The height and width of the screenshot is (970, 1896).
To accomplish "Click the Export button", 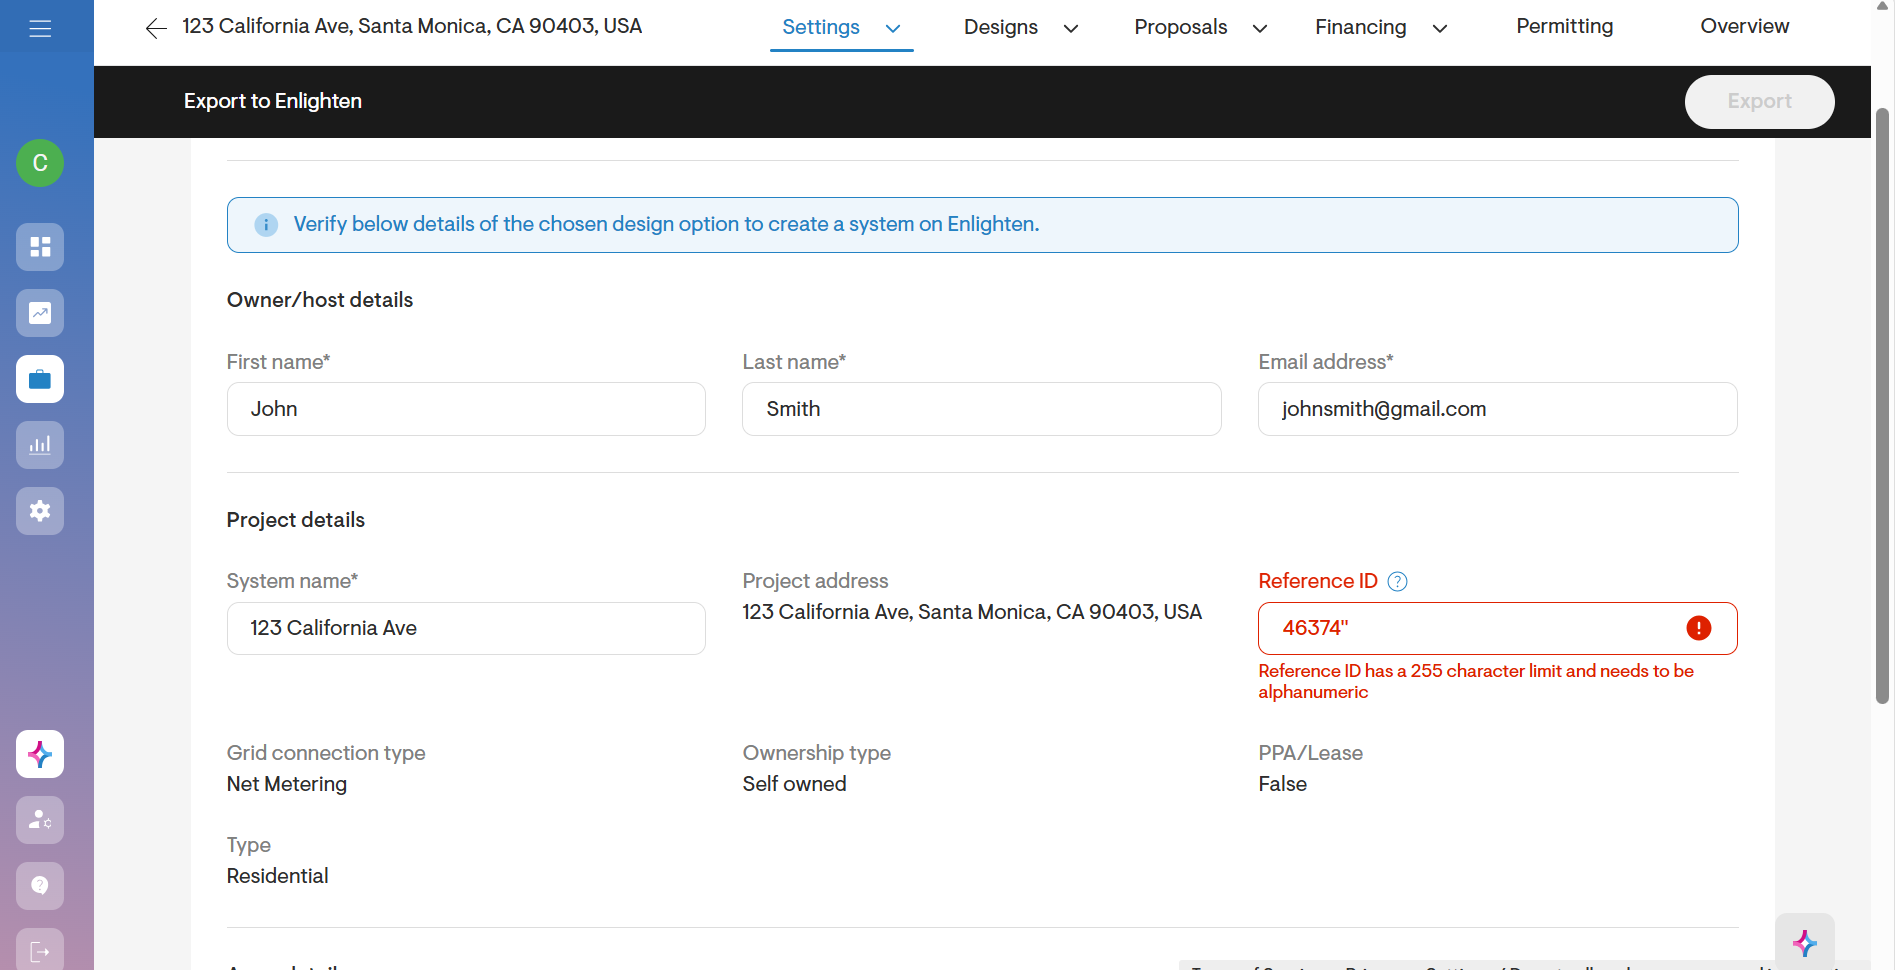I will [1760, 102].
